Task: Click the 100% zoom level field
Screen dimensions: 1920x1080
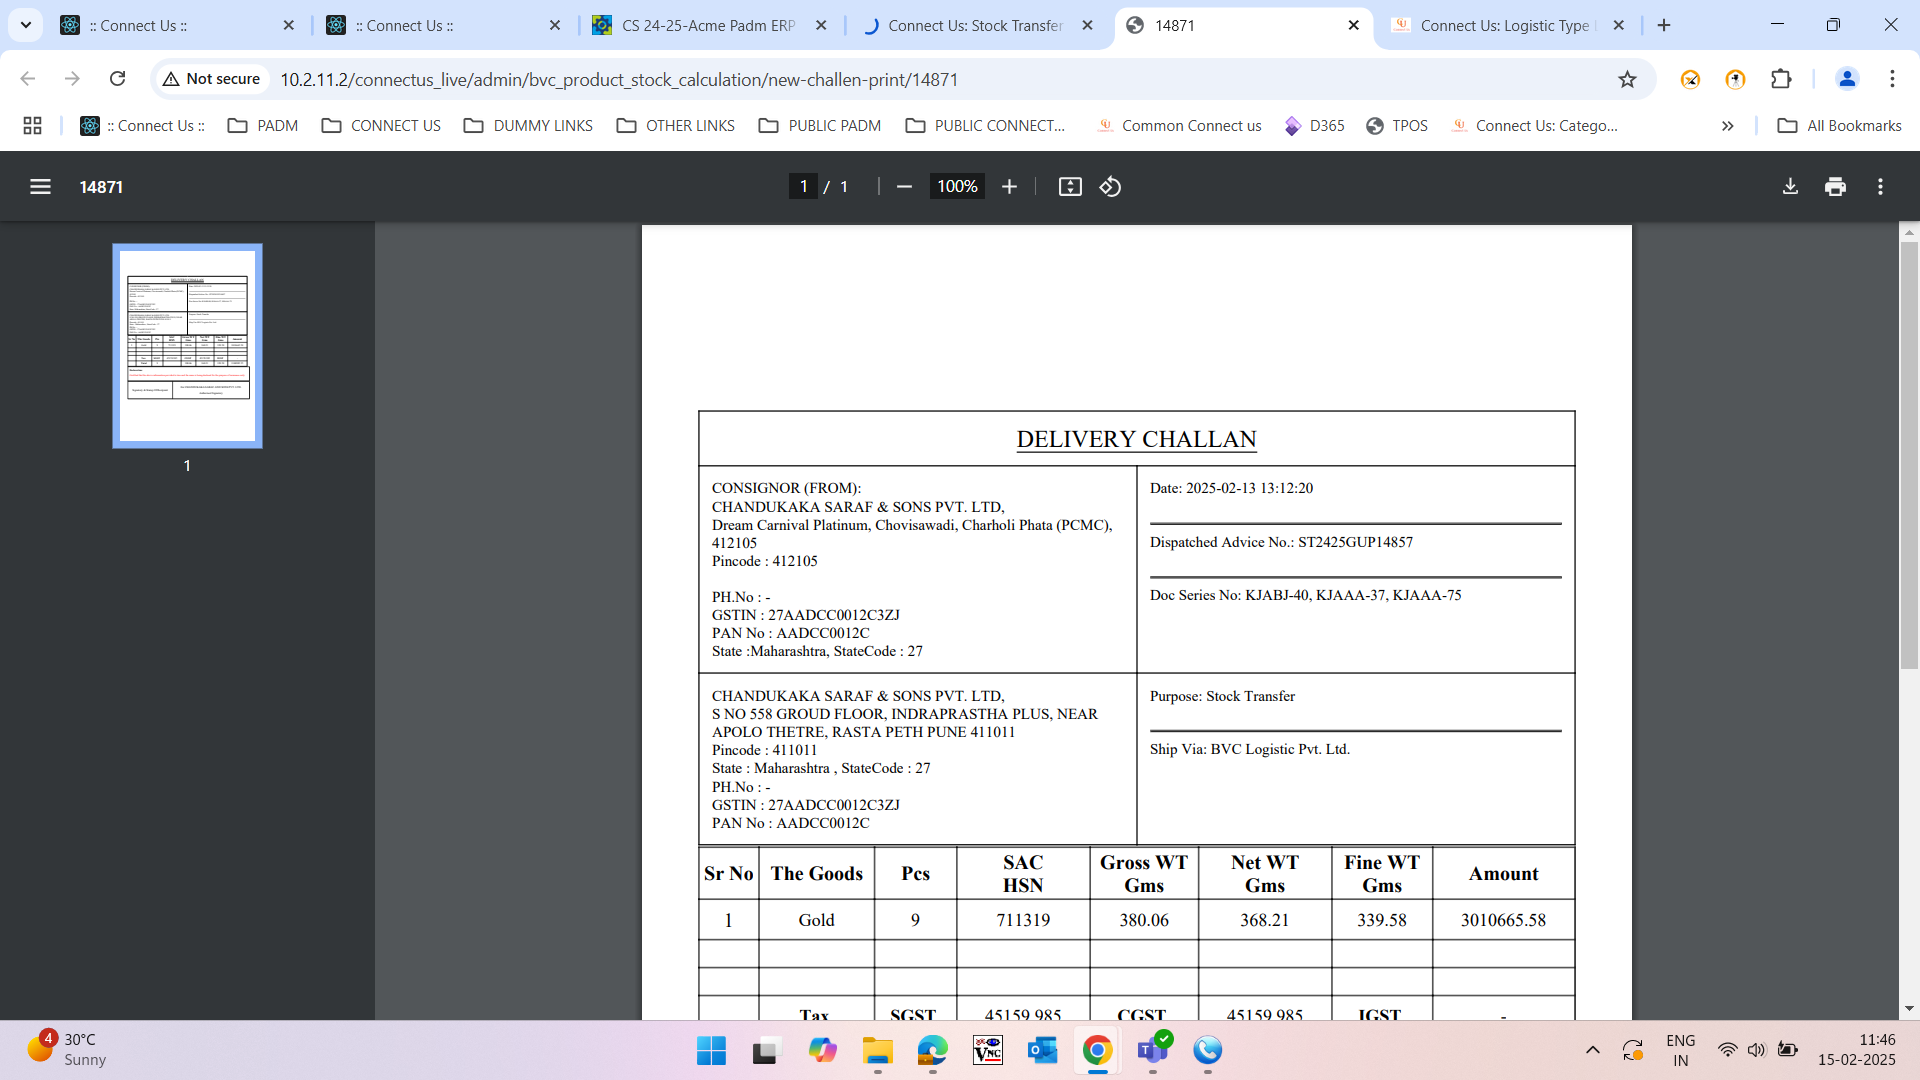Action: click(957, 187)
